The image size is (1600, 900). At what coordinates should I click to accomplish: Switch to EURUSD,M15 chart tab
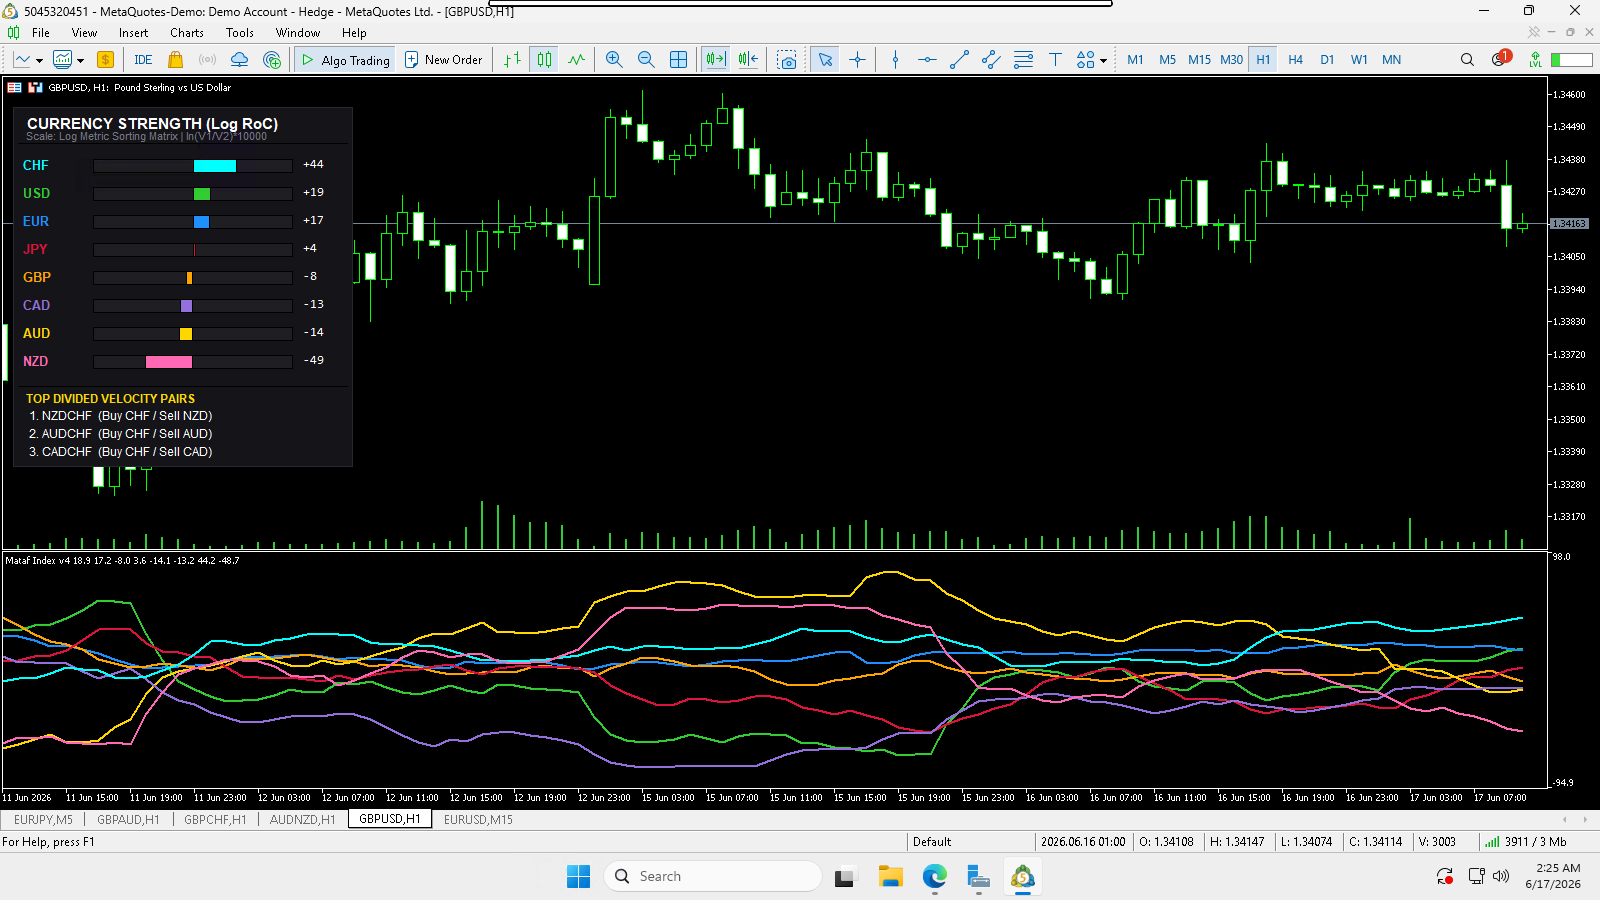click(478, 819)
